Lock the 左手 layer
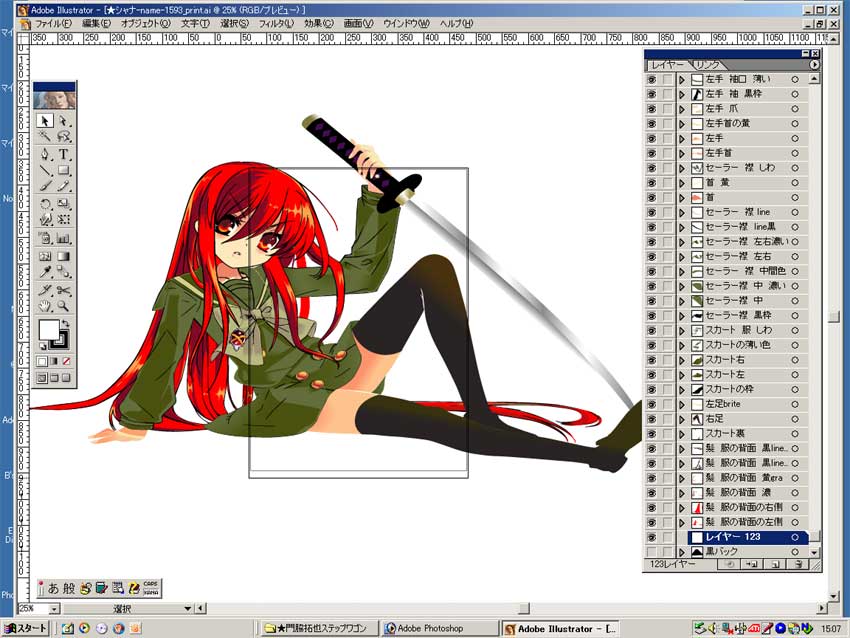The height and width of the screenshot is (638, 850). pyautogui.click(x=667, y=138)
